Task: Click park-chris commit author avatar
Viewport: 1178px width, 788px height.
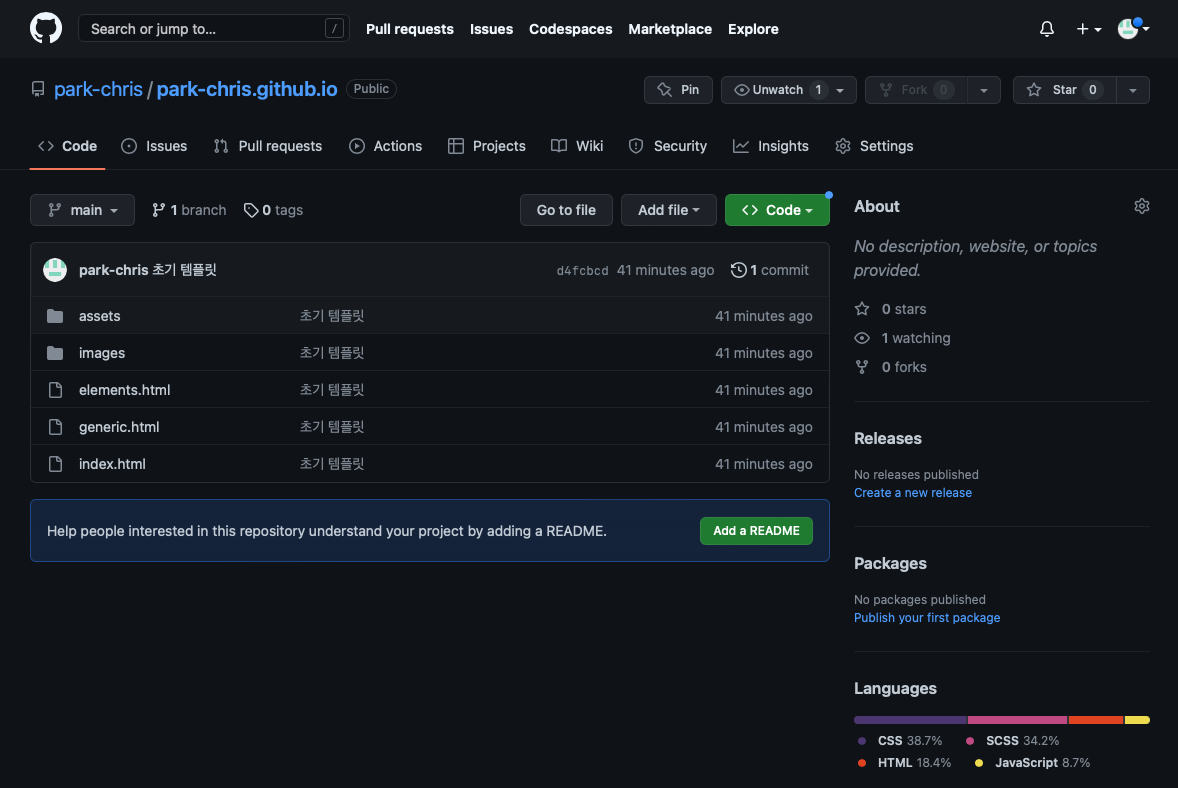Action: point(55,270)
